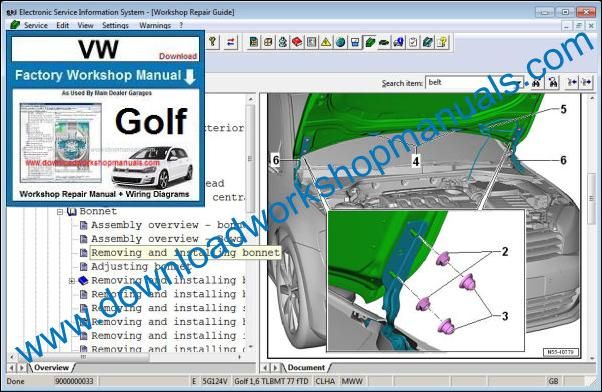Click the teal globe toolbar icon
The width and height of the screenshot is (602, 392).
[x=341, y=41]
